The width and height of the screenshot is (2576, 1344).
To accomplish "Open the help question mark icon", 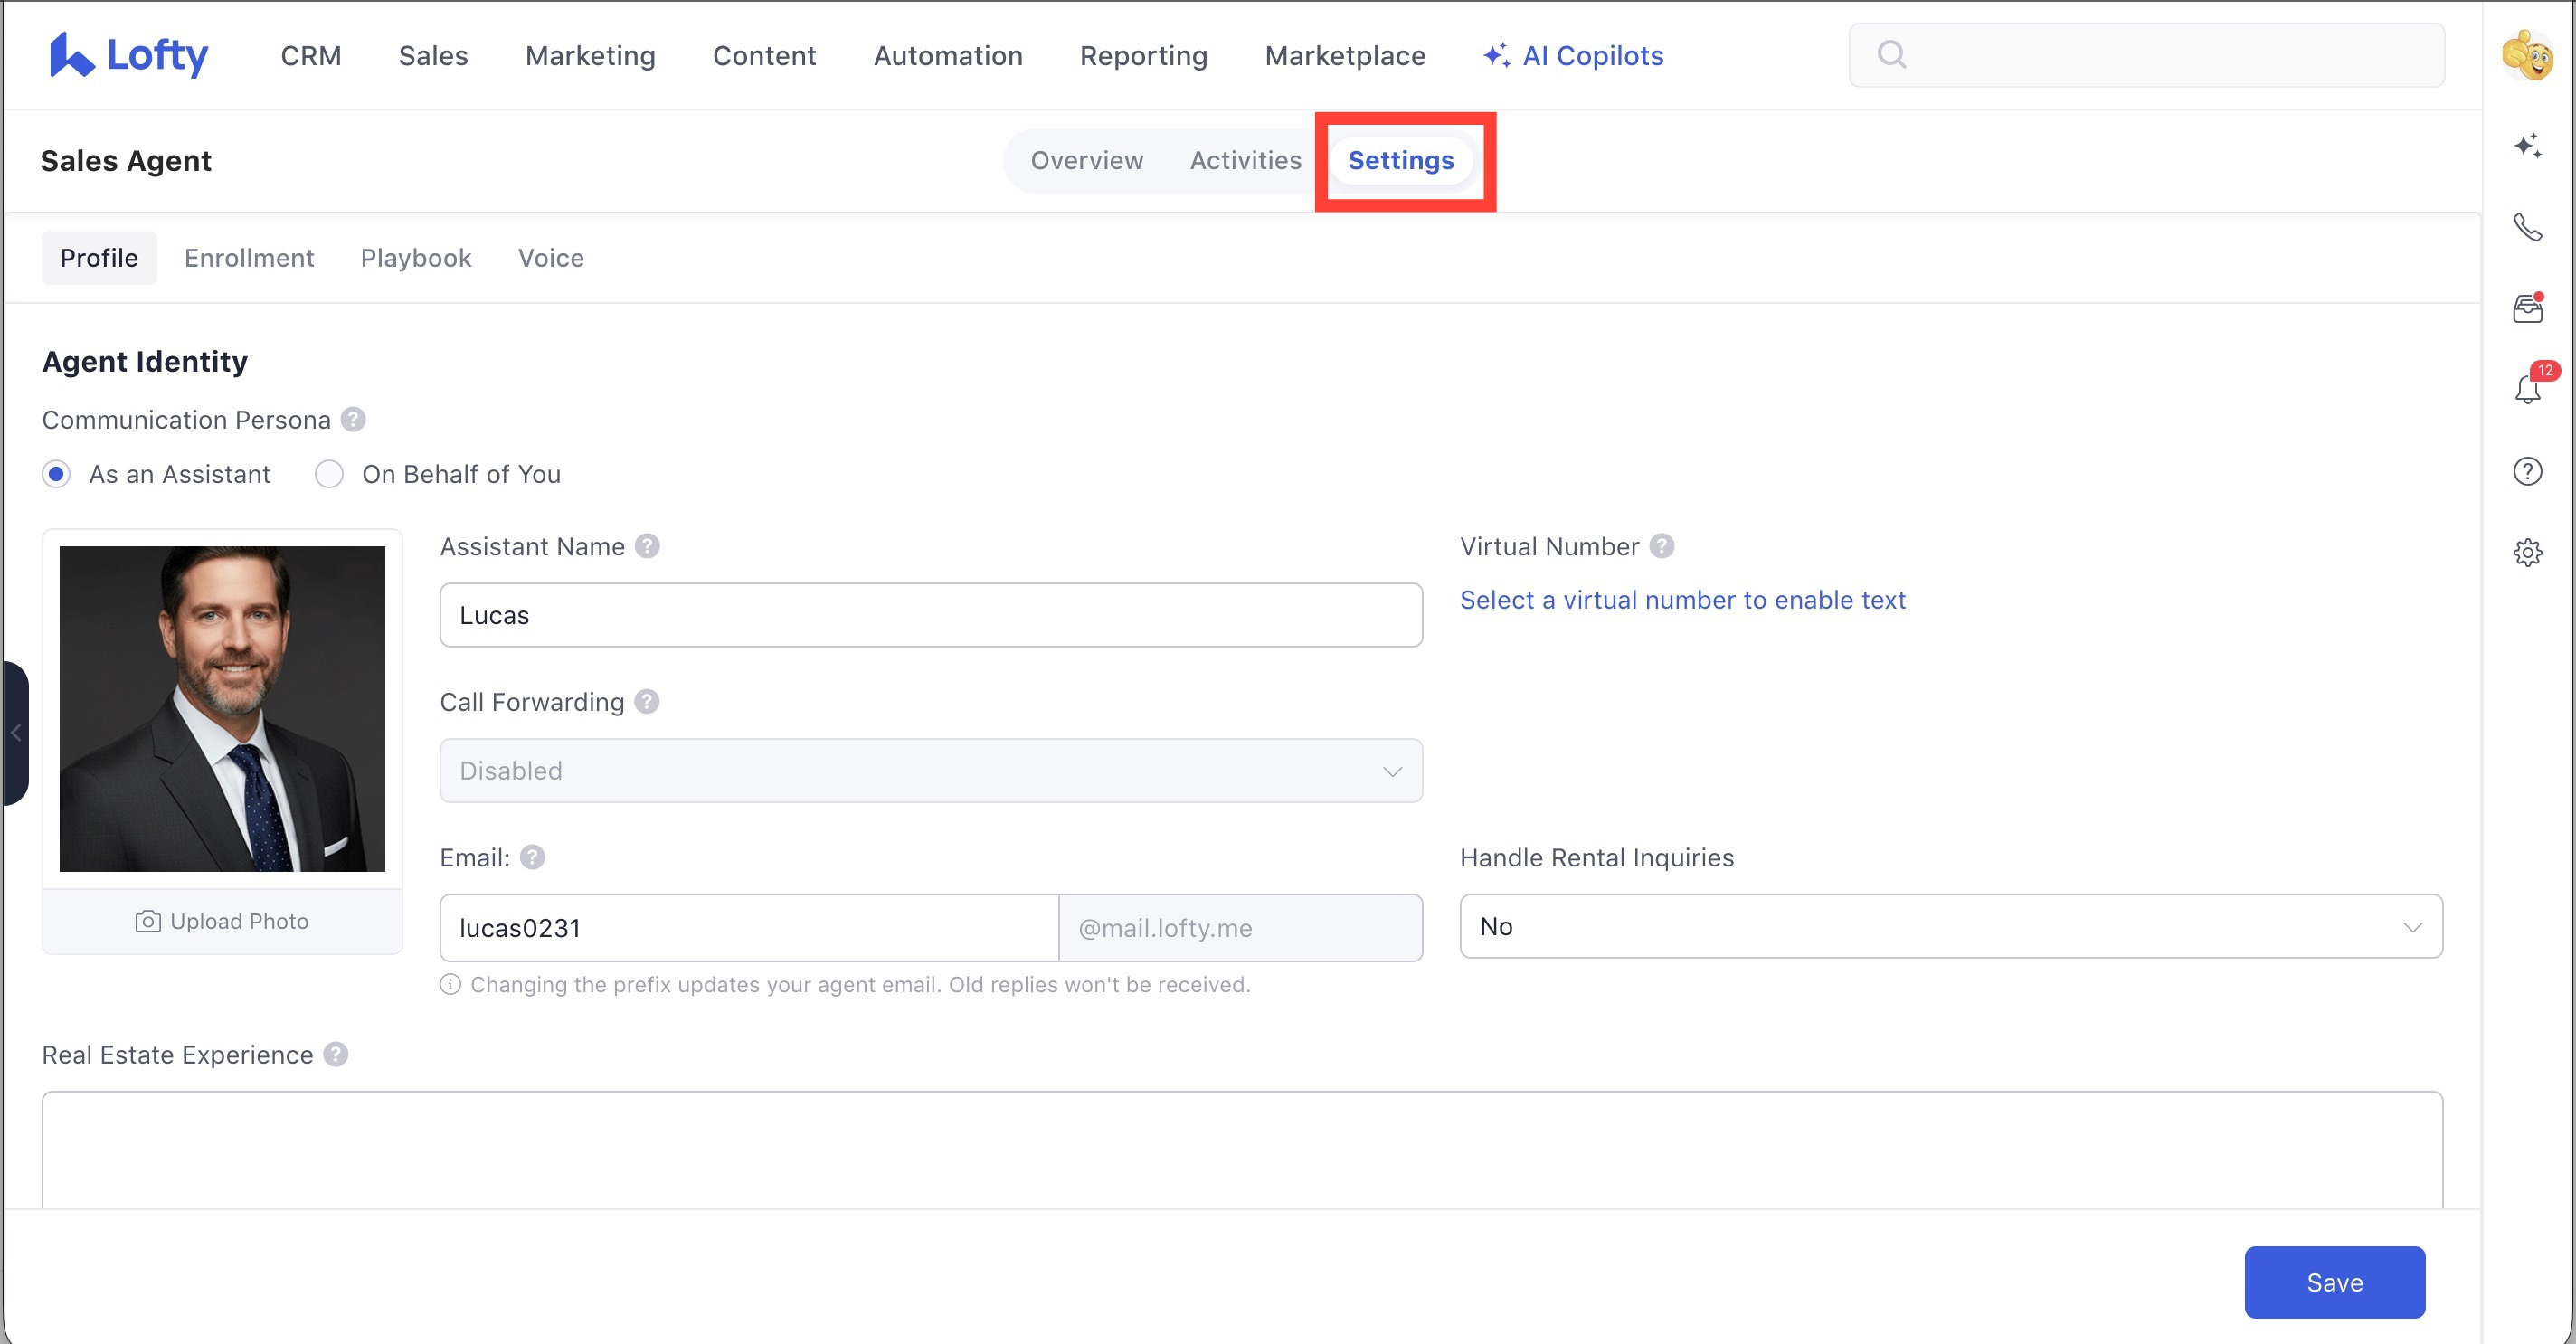I will coord(2527,471).
